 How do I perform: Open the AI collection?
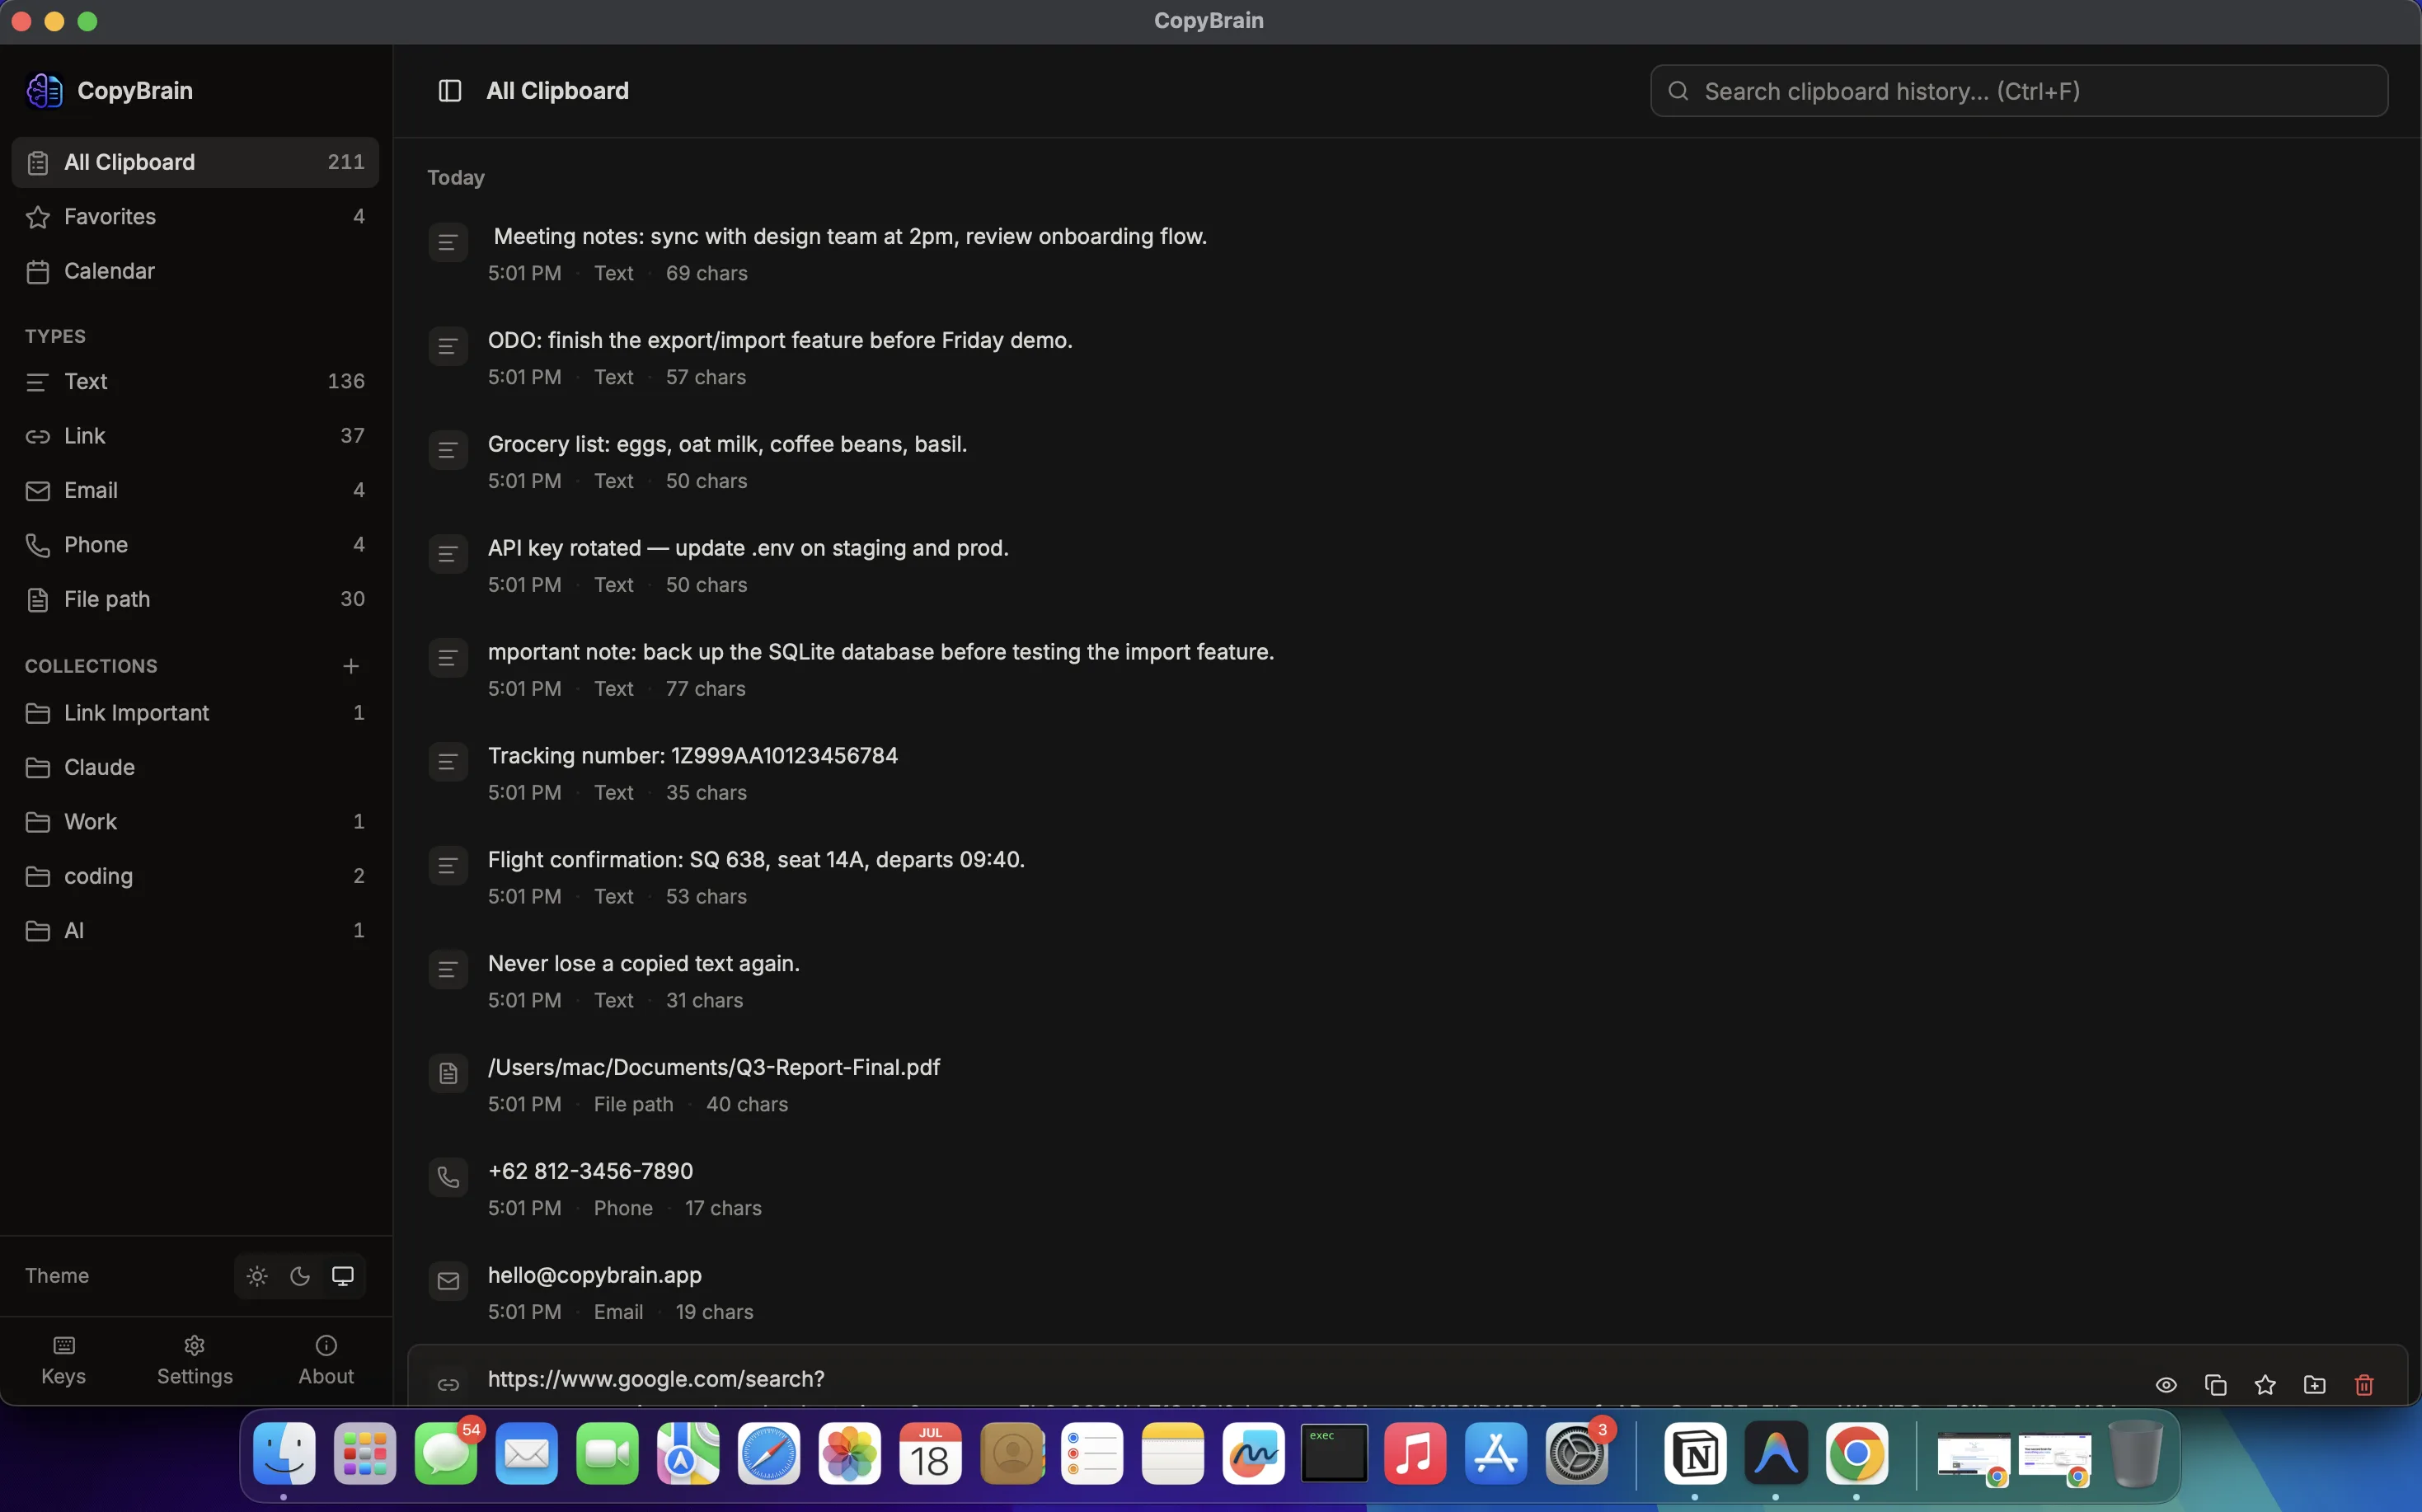(195, 931)
